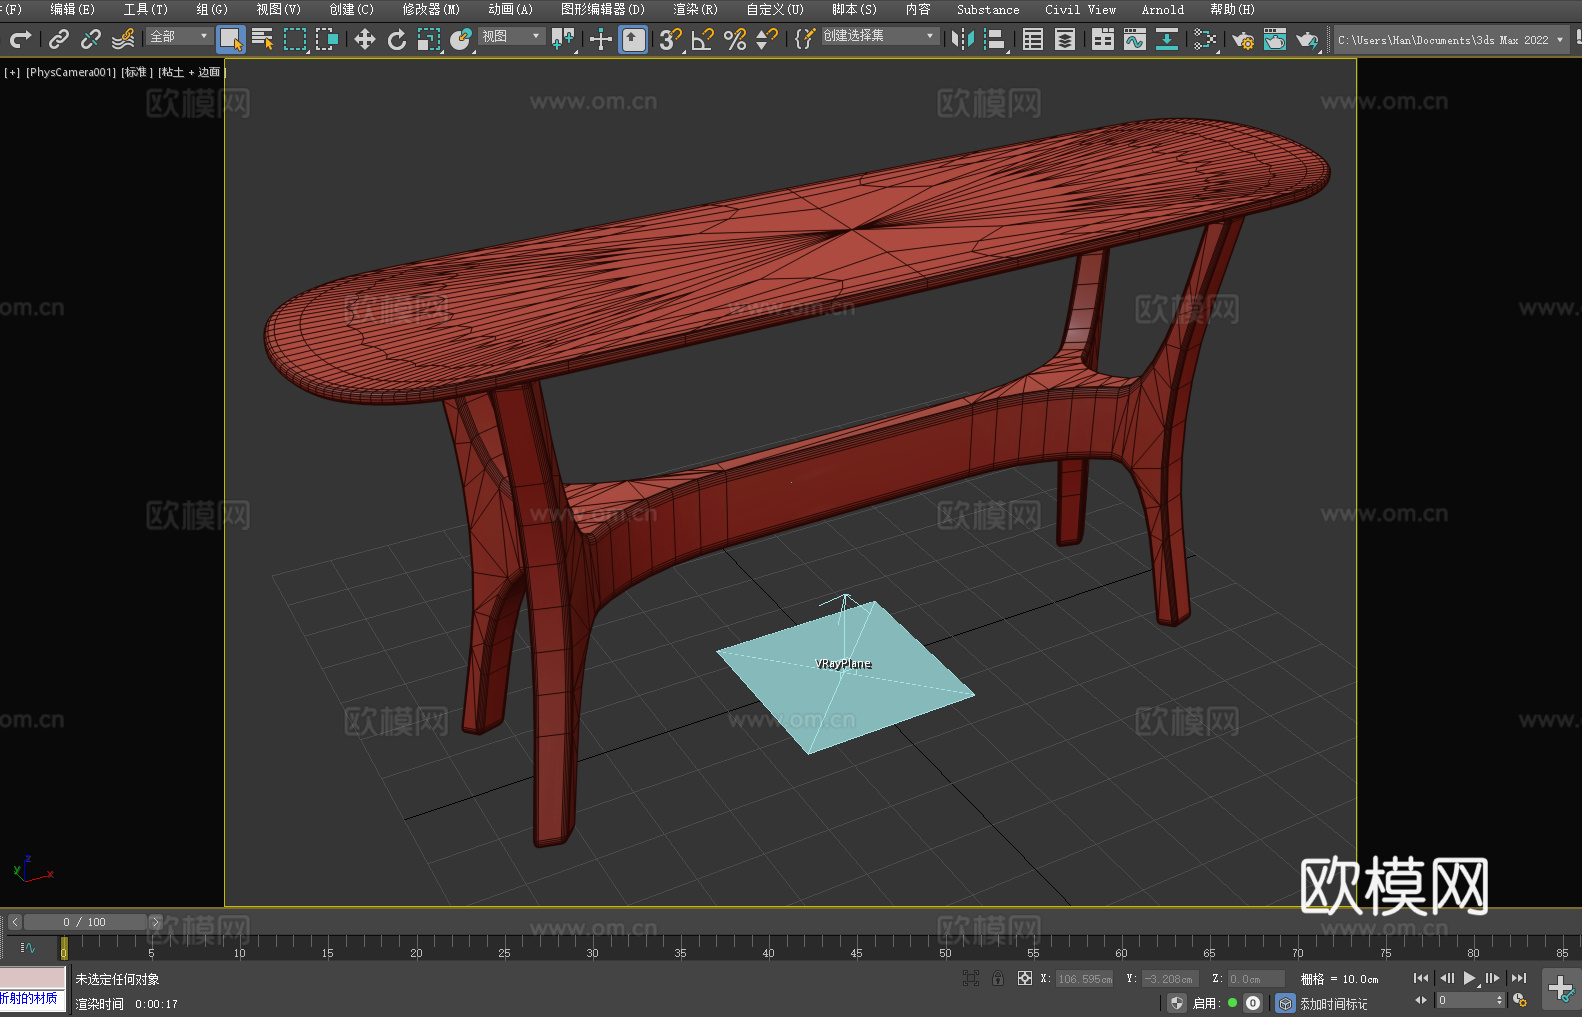The width and height of the screenshot is (1582, 1017).
Task: Click Bind to Space Warp icon
Action: [x=123, y=39]
